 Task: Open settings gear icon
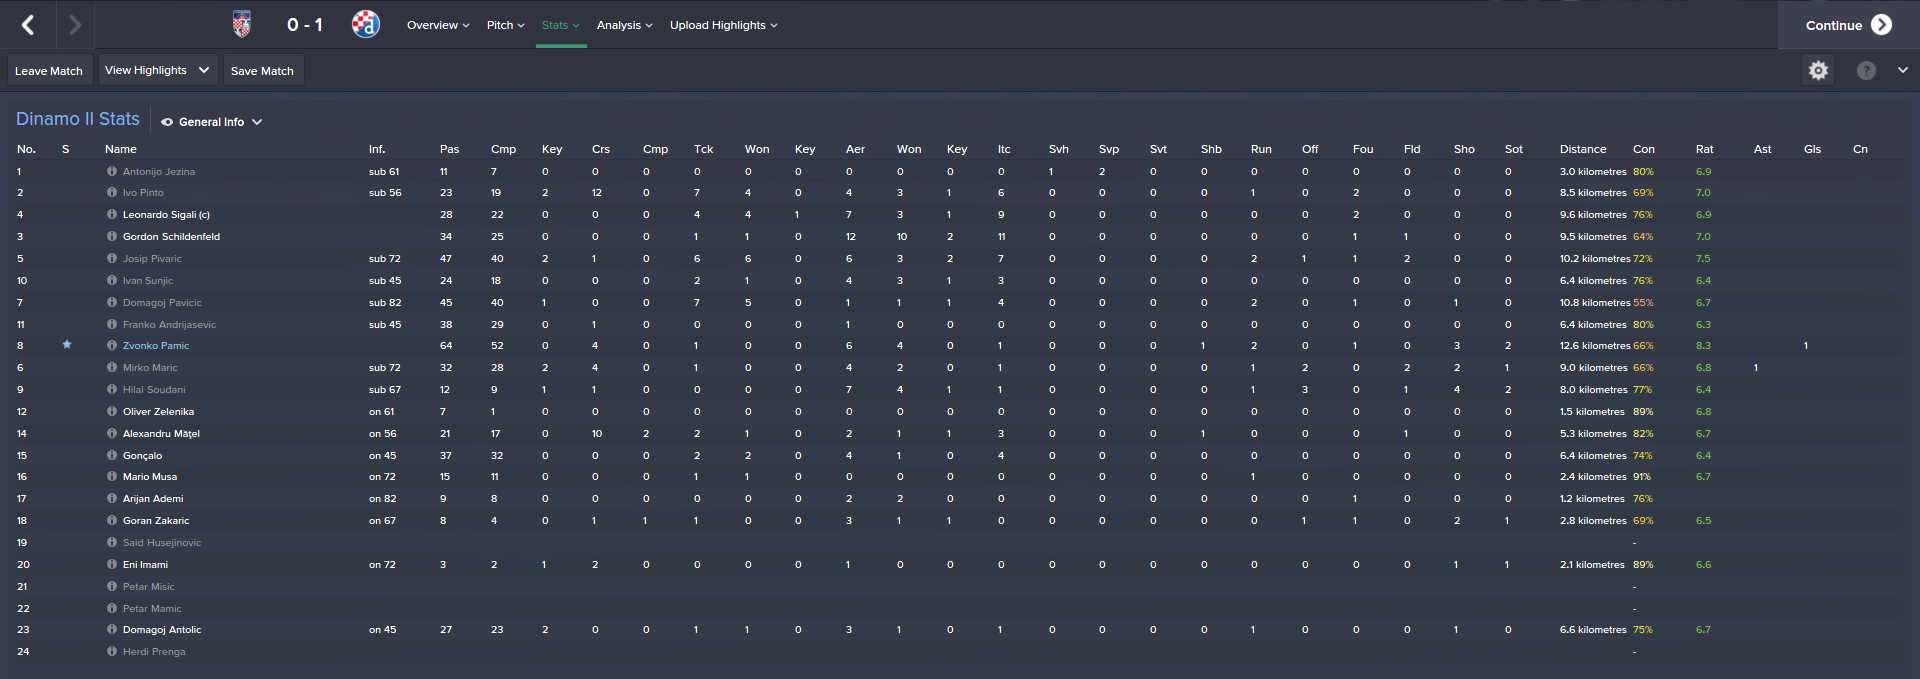[1818, 70]
